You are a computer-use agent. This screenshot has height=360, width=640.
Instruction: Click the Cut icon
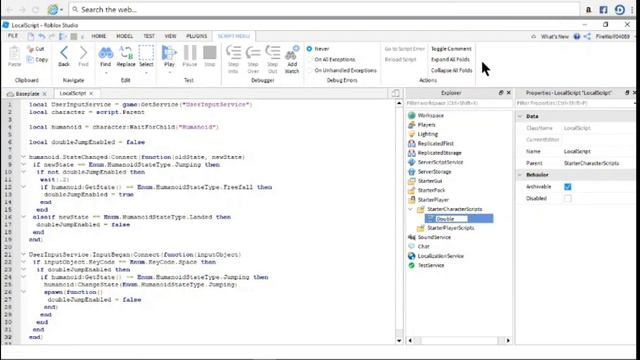[x=30, y=49]
